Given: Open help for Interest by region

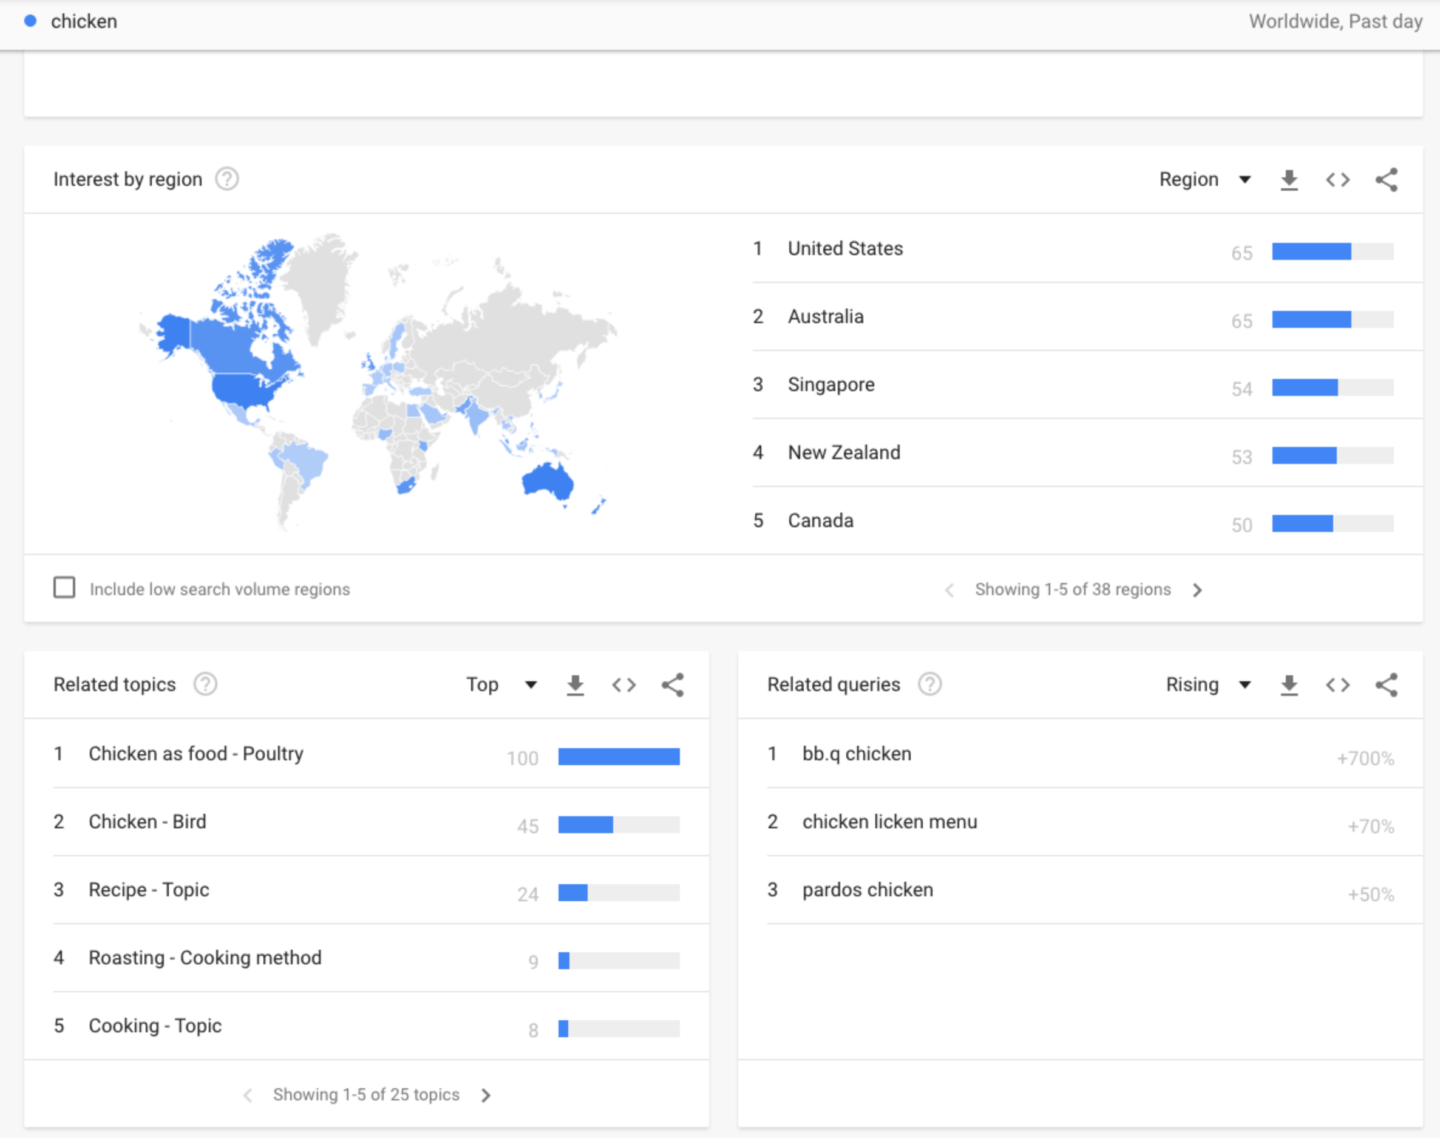Looking at the screenshot, I should pos(227,179).
